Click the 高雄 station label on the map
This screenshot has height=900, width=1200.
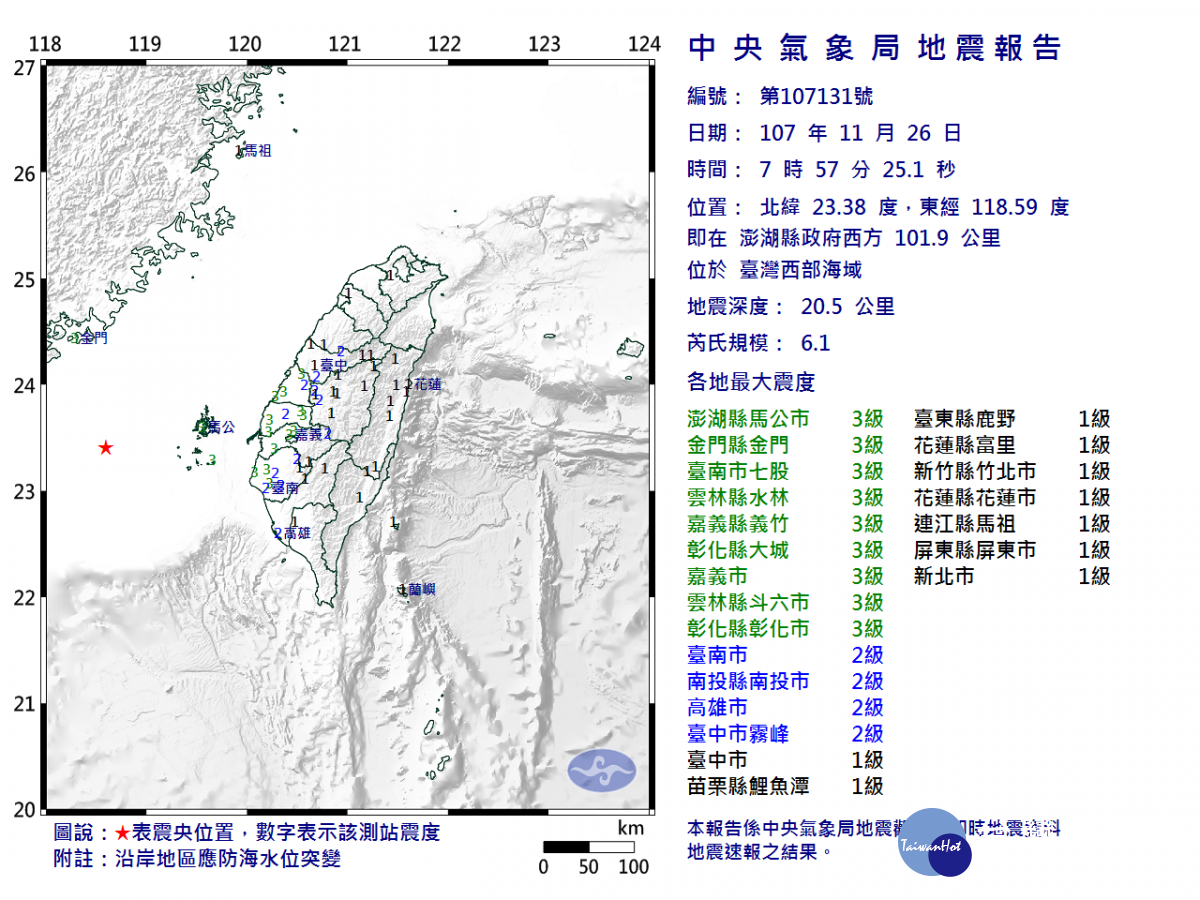click(295, 534)
